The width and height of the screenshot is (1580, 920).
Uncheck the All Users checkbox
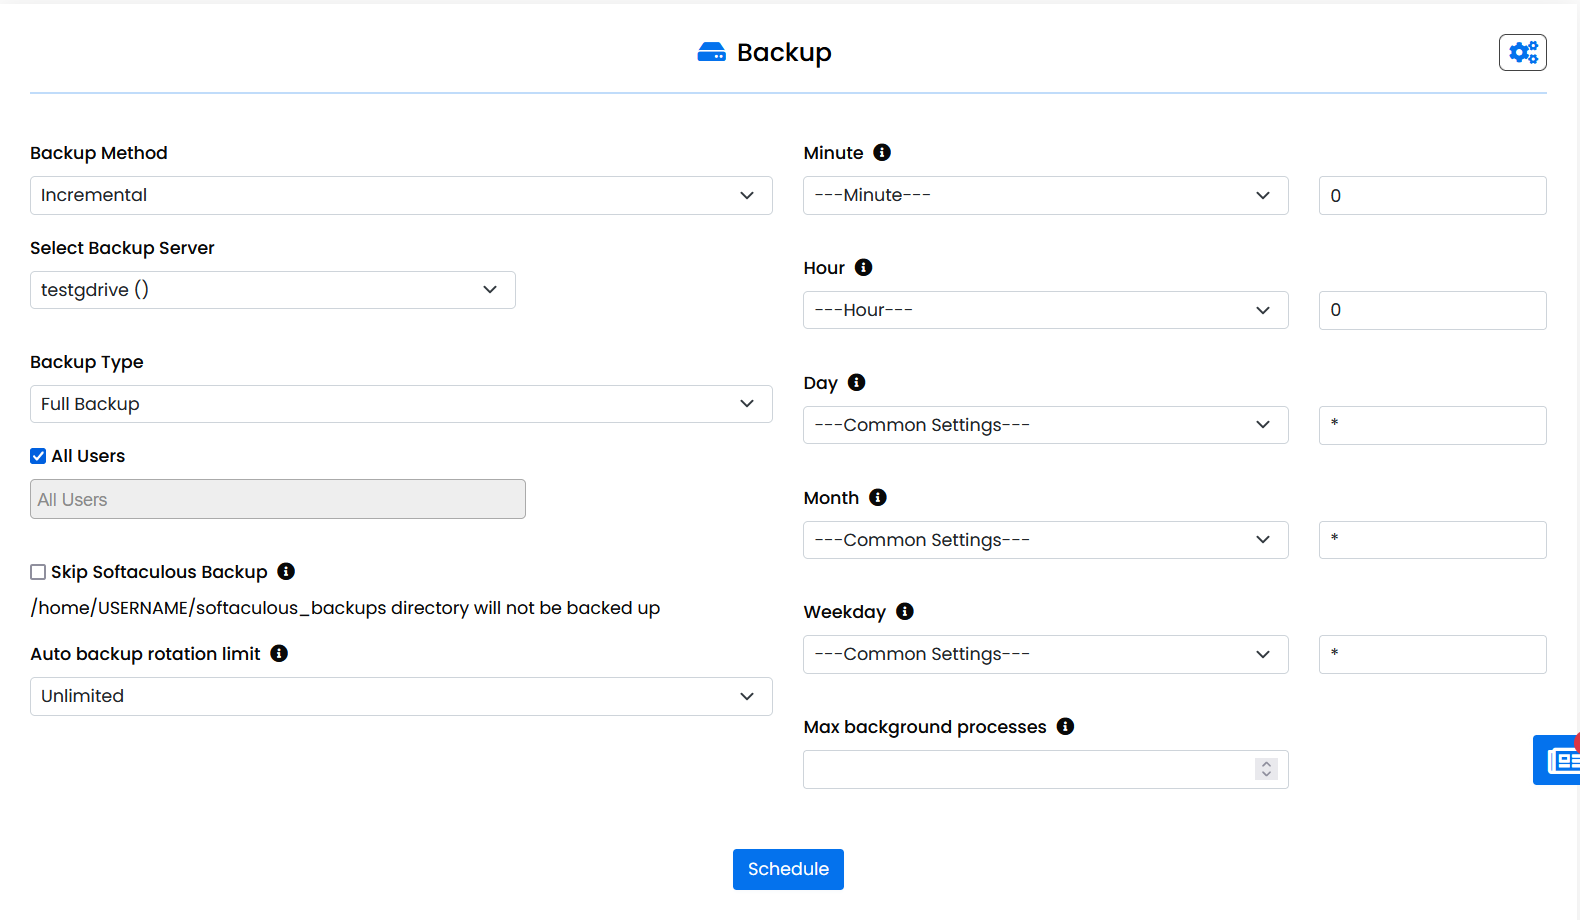click(x=38, y=457)
